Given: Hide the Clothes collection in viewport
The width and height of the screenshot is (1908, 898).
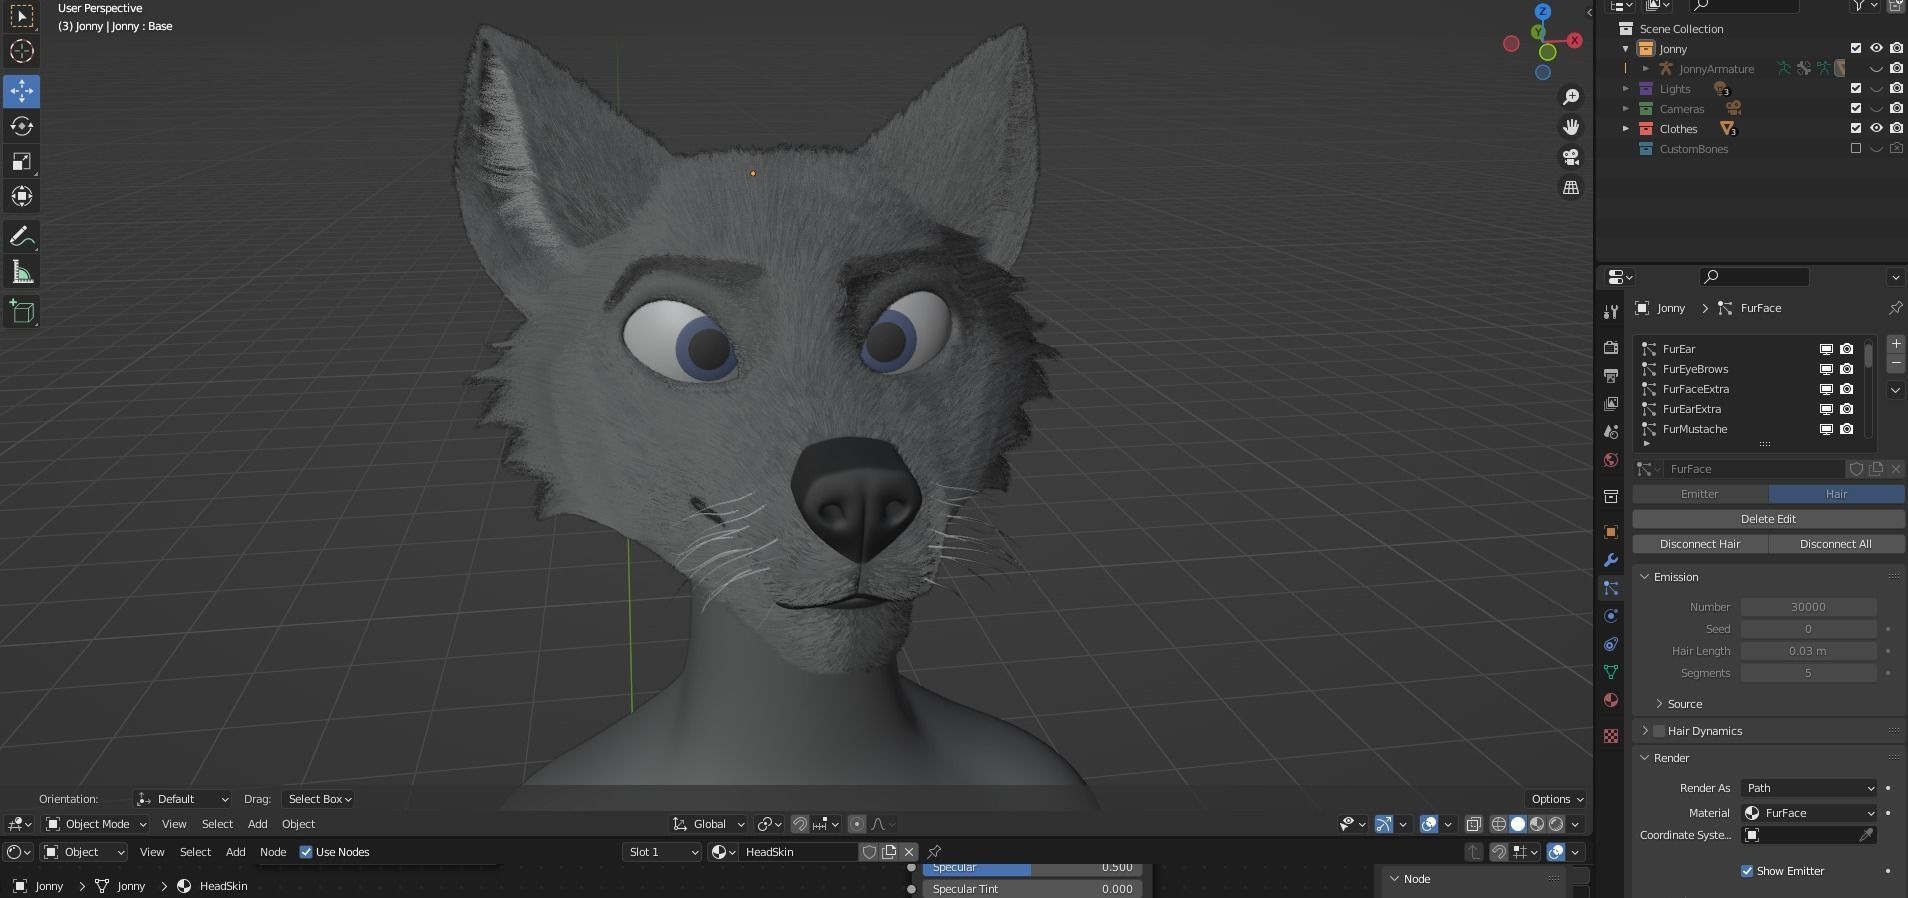Looking at the screenshot, I should point(1876,128).
